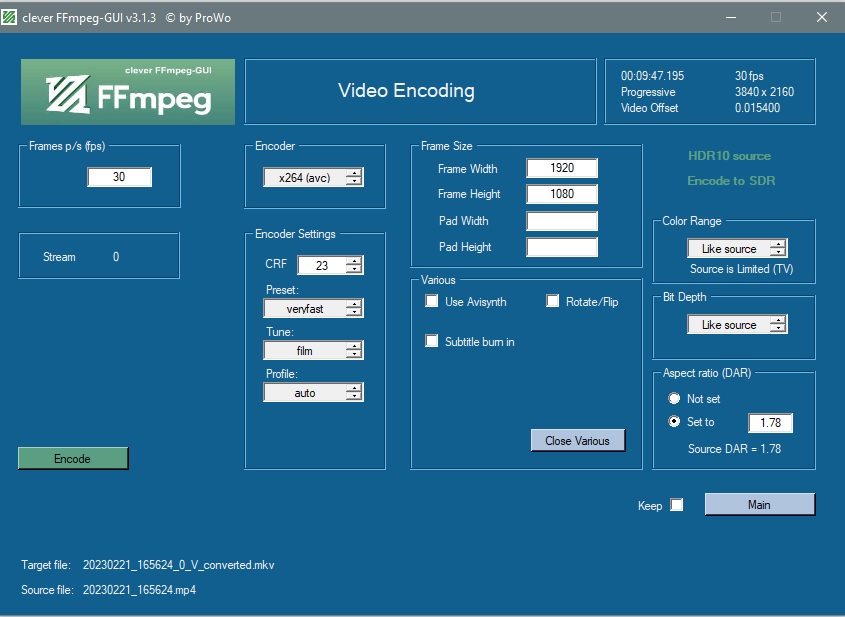Step Bit Depth down with arrow
This screenshot has width=845, height=617.
(778, 329)
